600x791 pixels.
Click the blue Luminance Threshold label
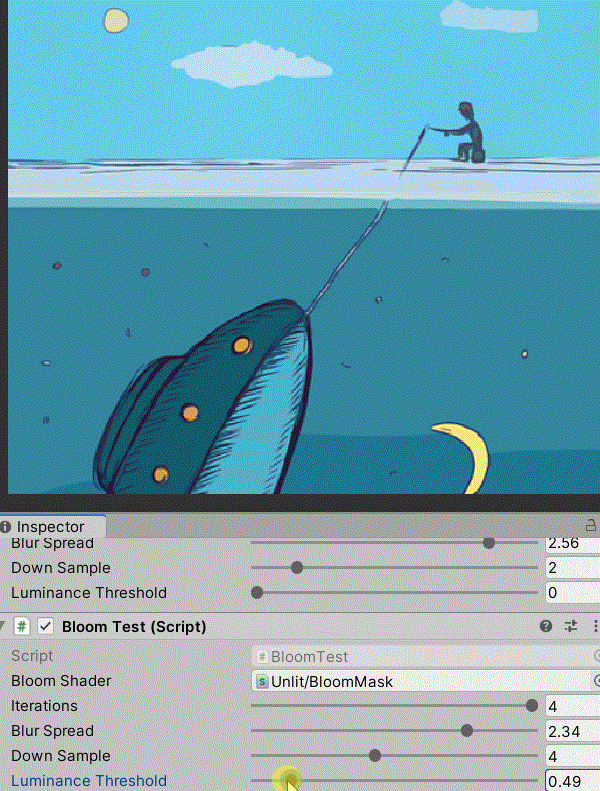(89, 781)
